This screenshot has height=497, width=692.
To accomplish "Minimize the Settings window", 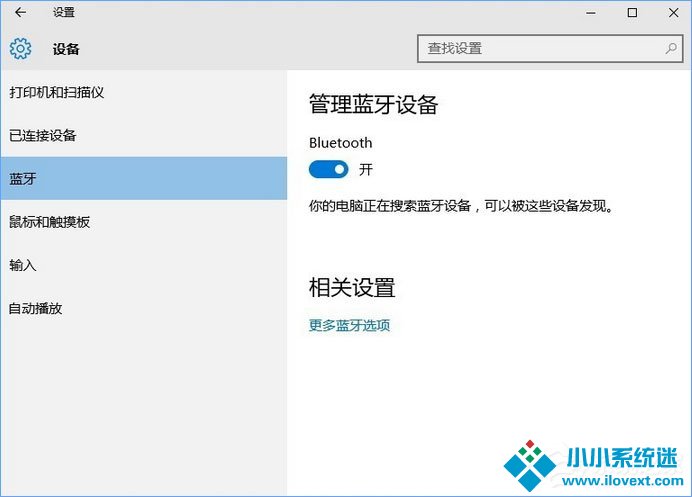I will coord(590,13).
